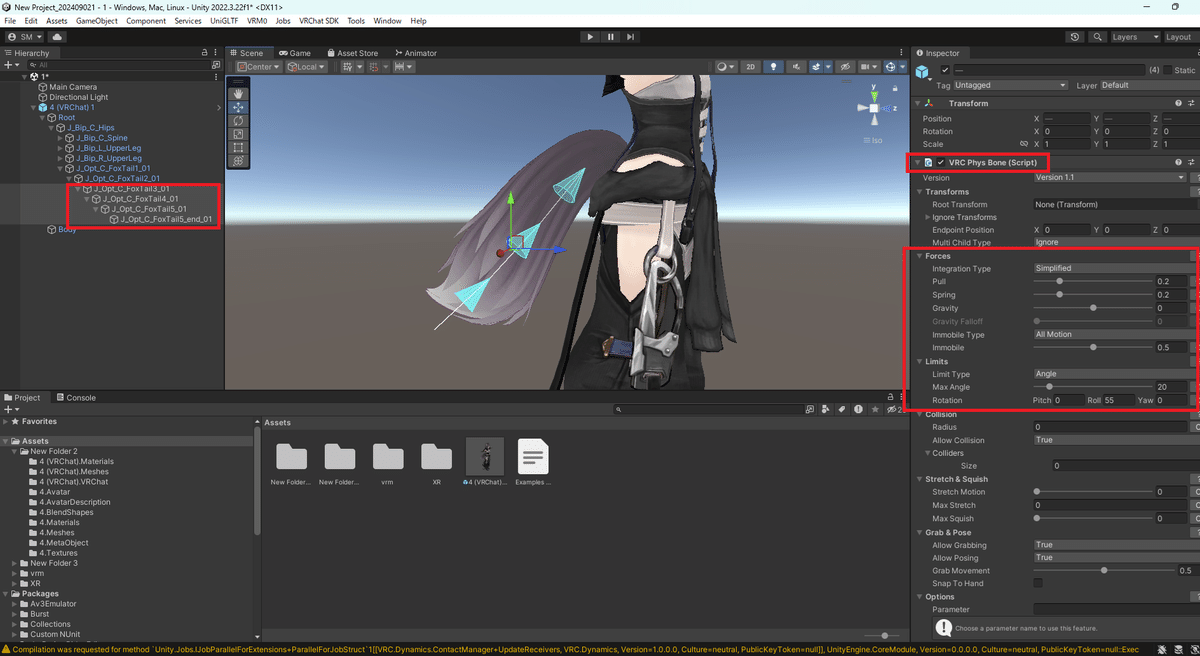Adjust the Pull slider
The image size is (1200, 656).
pos(1093,281)
